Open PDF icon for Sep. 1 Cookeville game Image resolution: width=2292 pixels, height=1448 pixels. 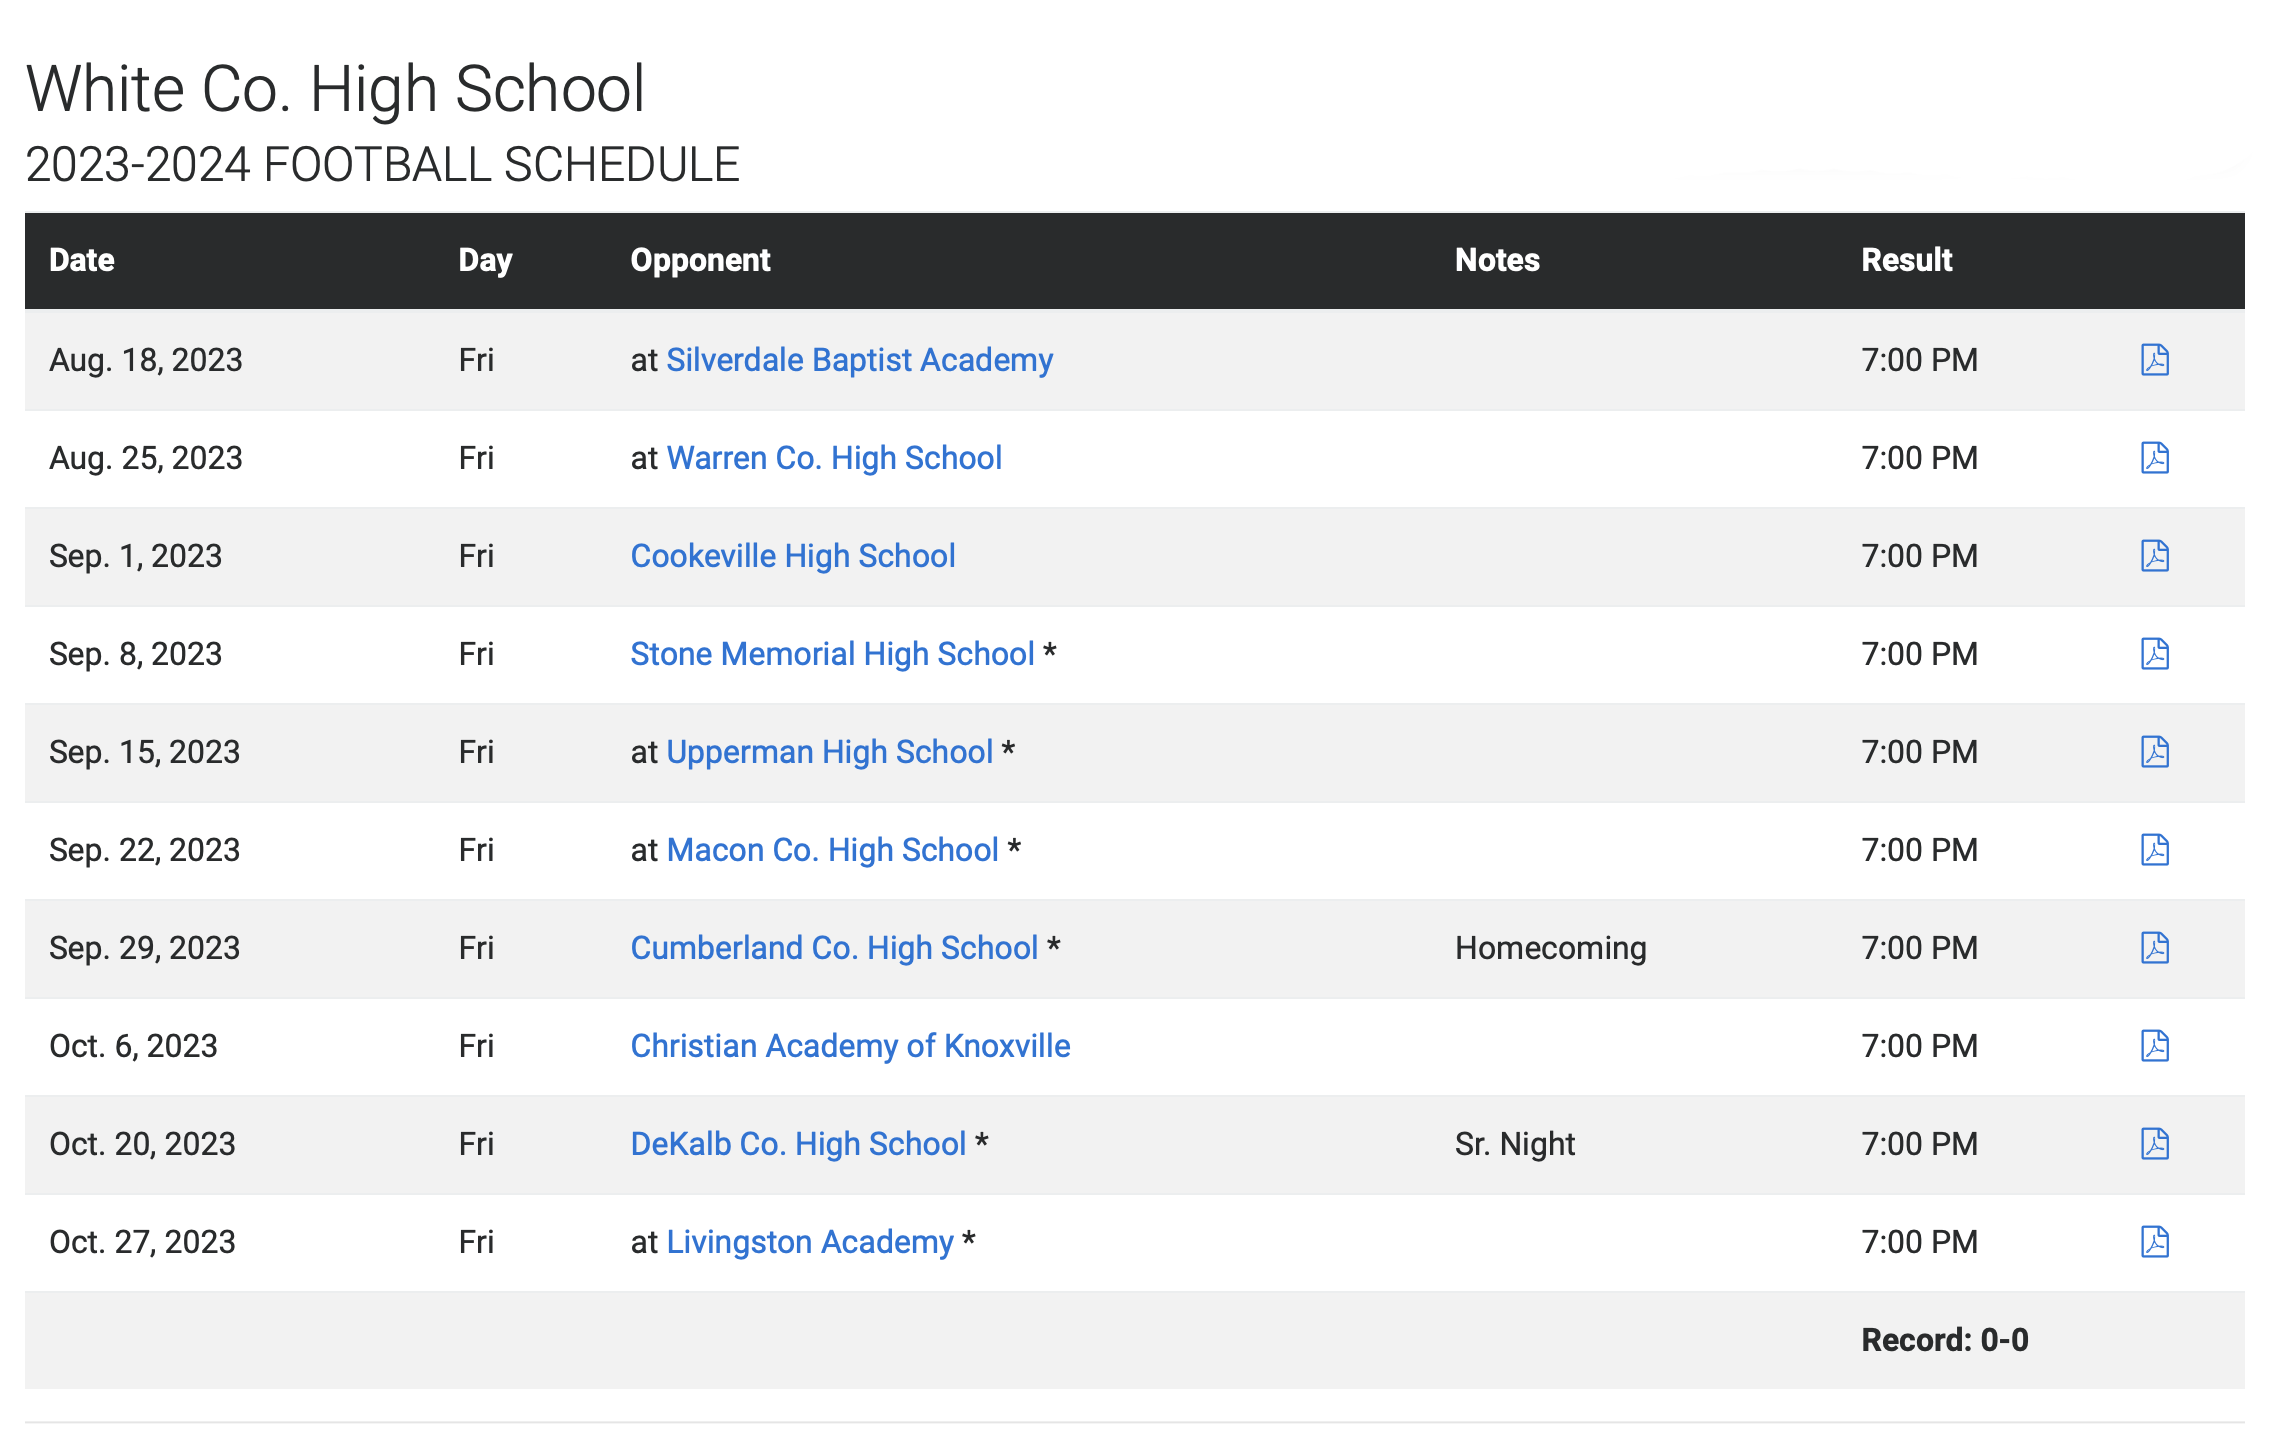[2155, 556]
